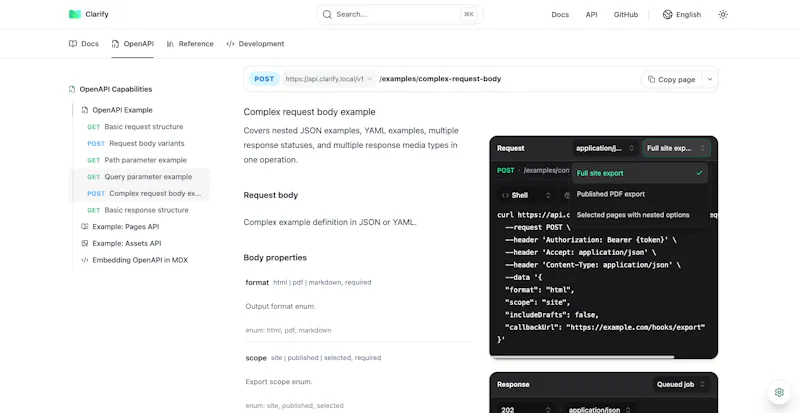Click the Shell code brackets icon
Viewport: 800px width, 413px height.
click(505, 195)
